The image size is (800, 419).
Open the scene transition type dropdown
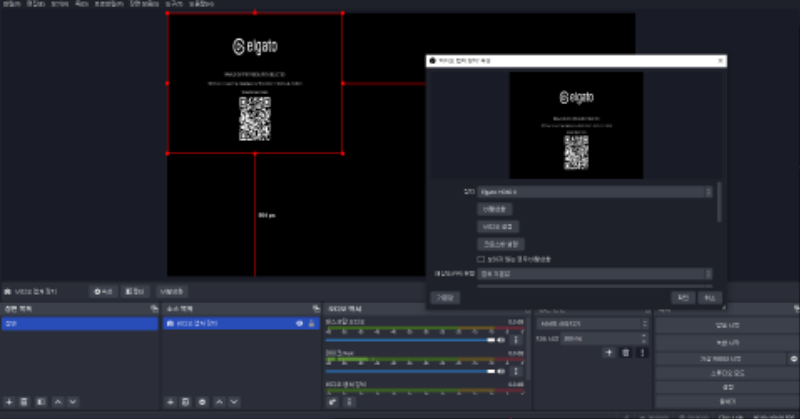click(x=592, y=324)
